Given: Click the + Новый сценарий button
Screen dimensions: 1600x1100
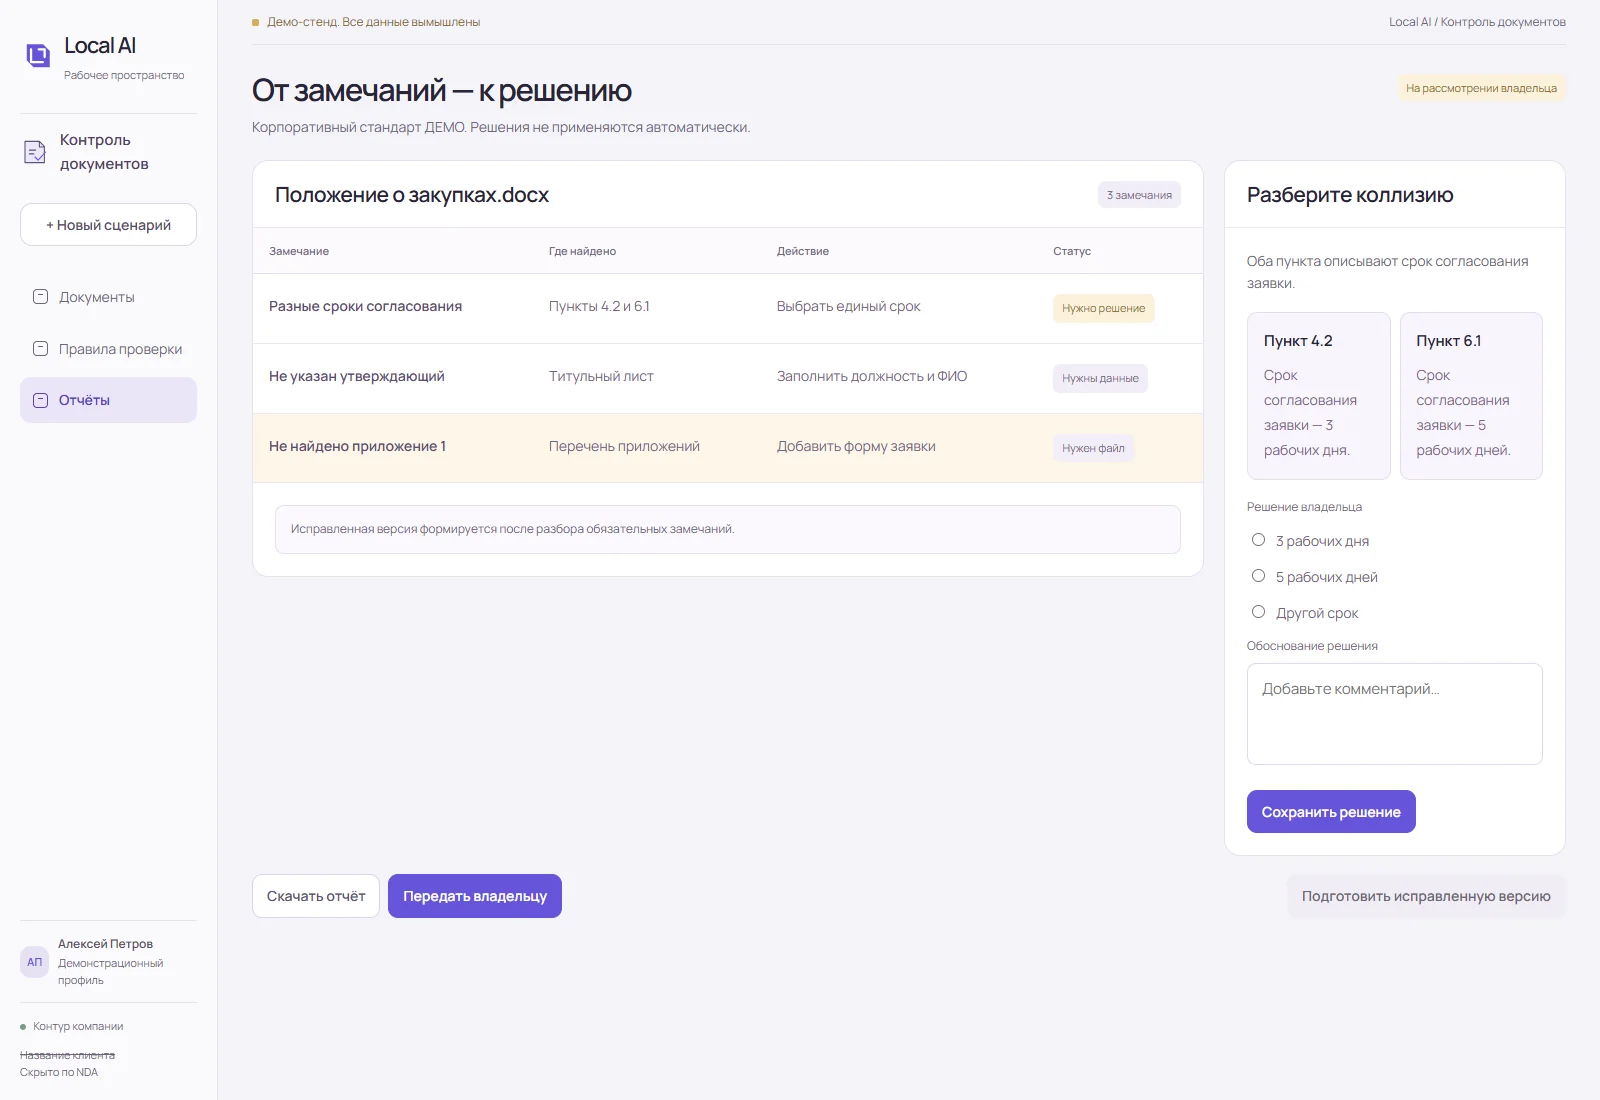Looking at the screenshot, I should pyautogui.click(x=108, y=225).
